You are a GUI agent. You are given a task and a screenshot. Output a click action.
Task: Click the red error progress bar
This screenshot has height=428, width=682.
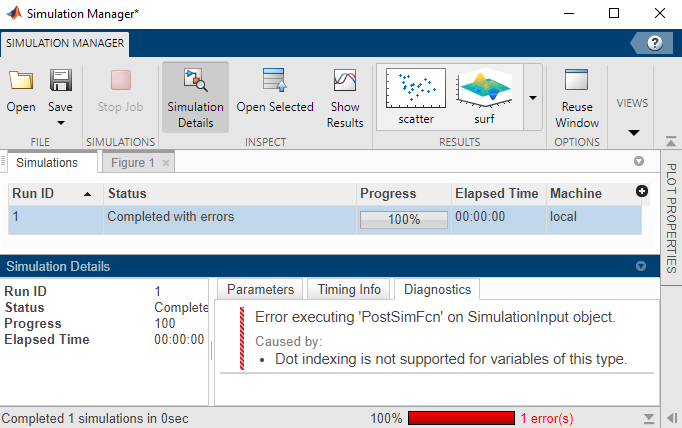coord(460,417)
